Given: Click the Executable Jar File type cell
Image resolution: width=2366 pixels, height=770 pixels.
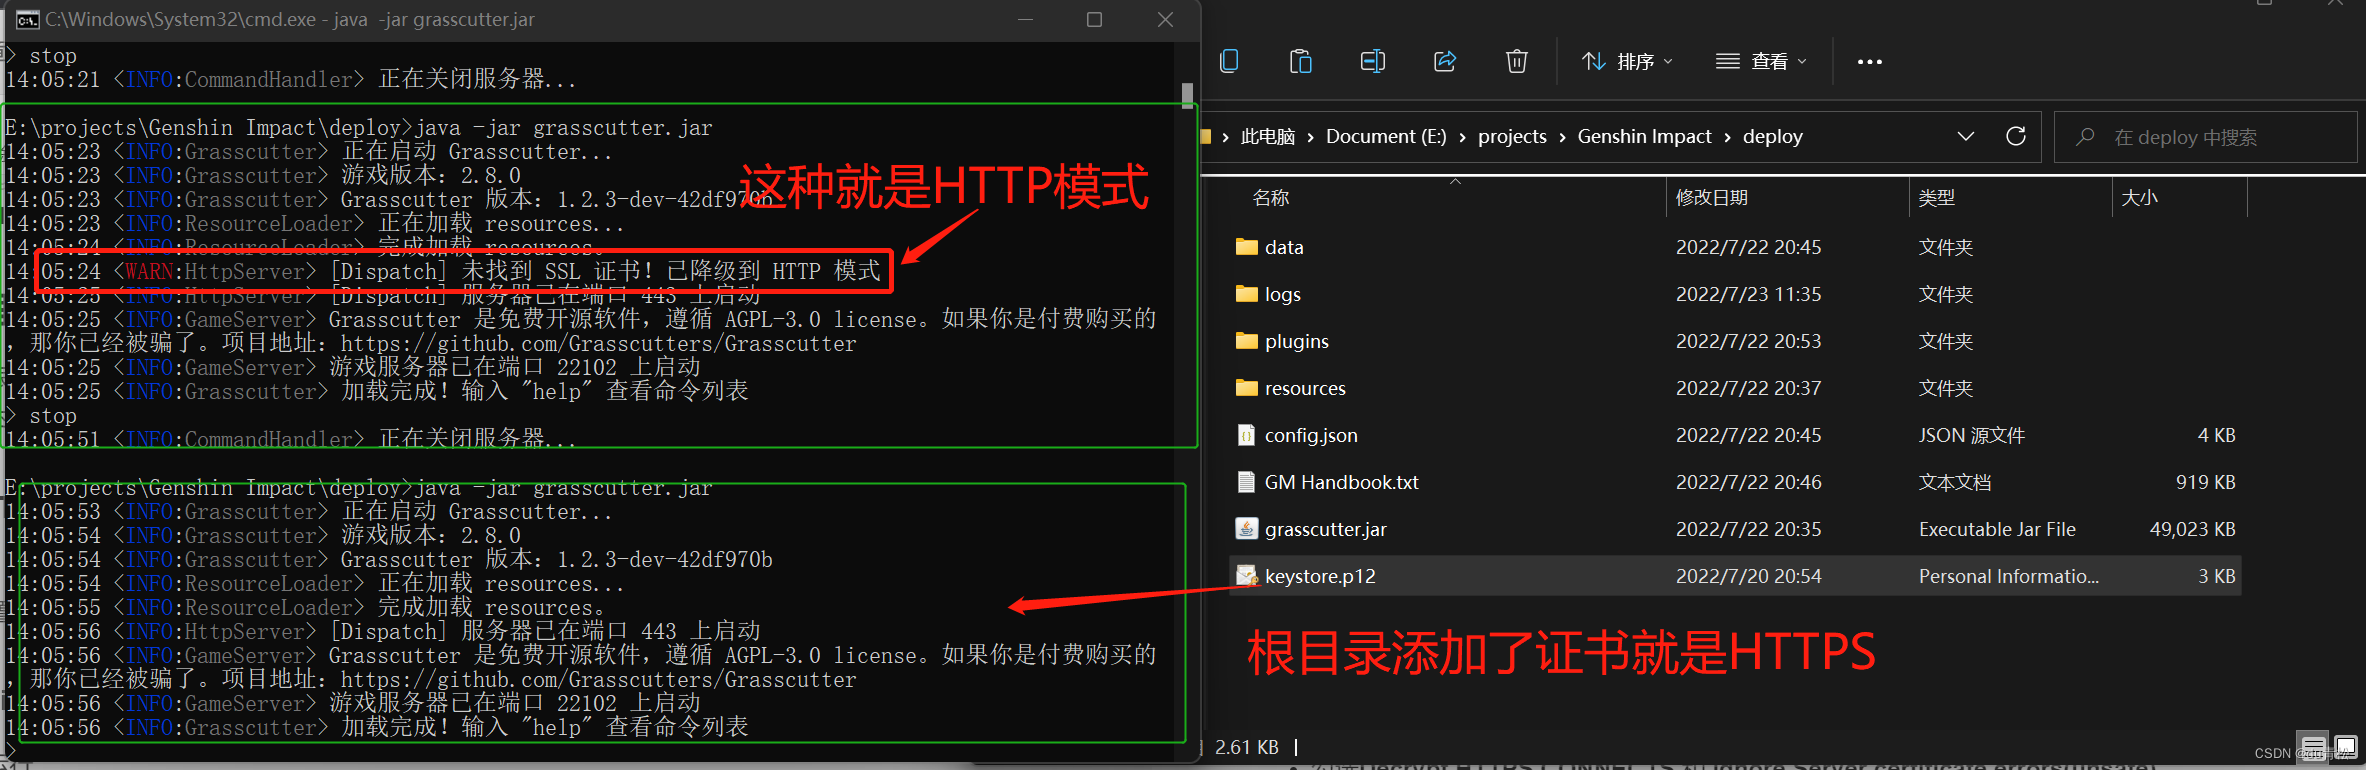Looking at the screenshot, I should tap(1997, 529).
